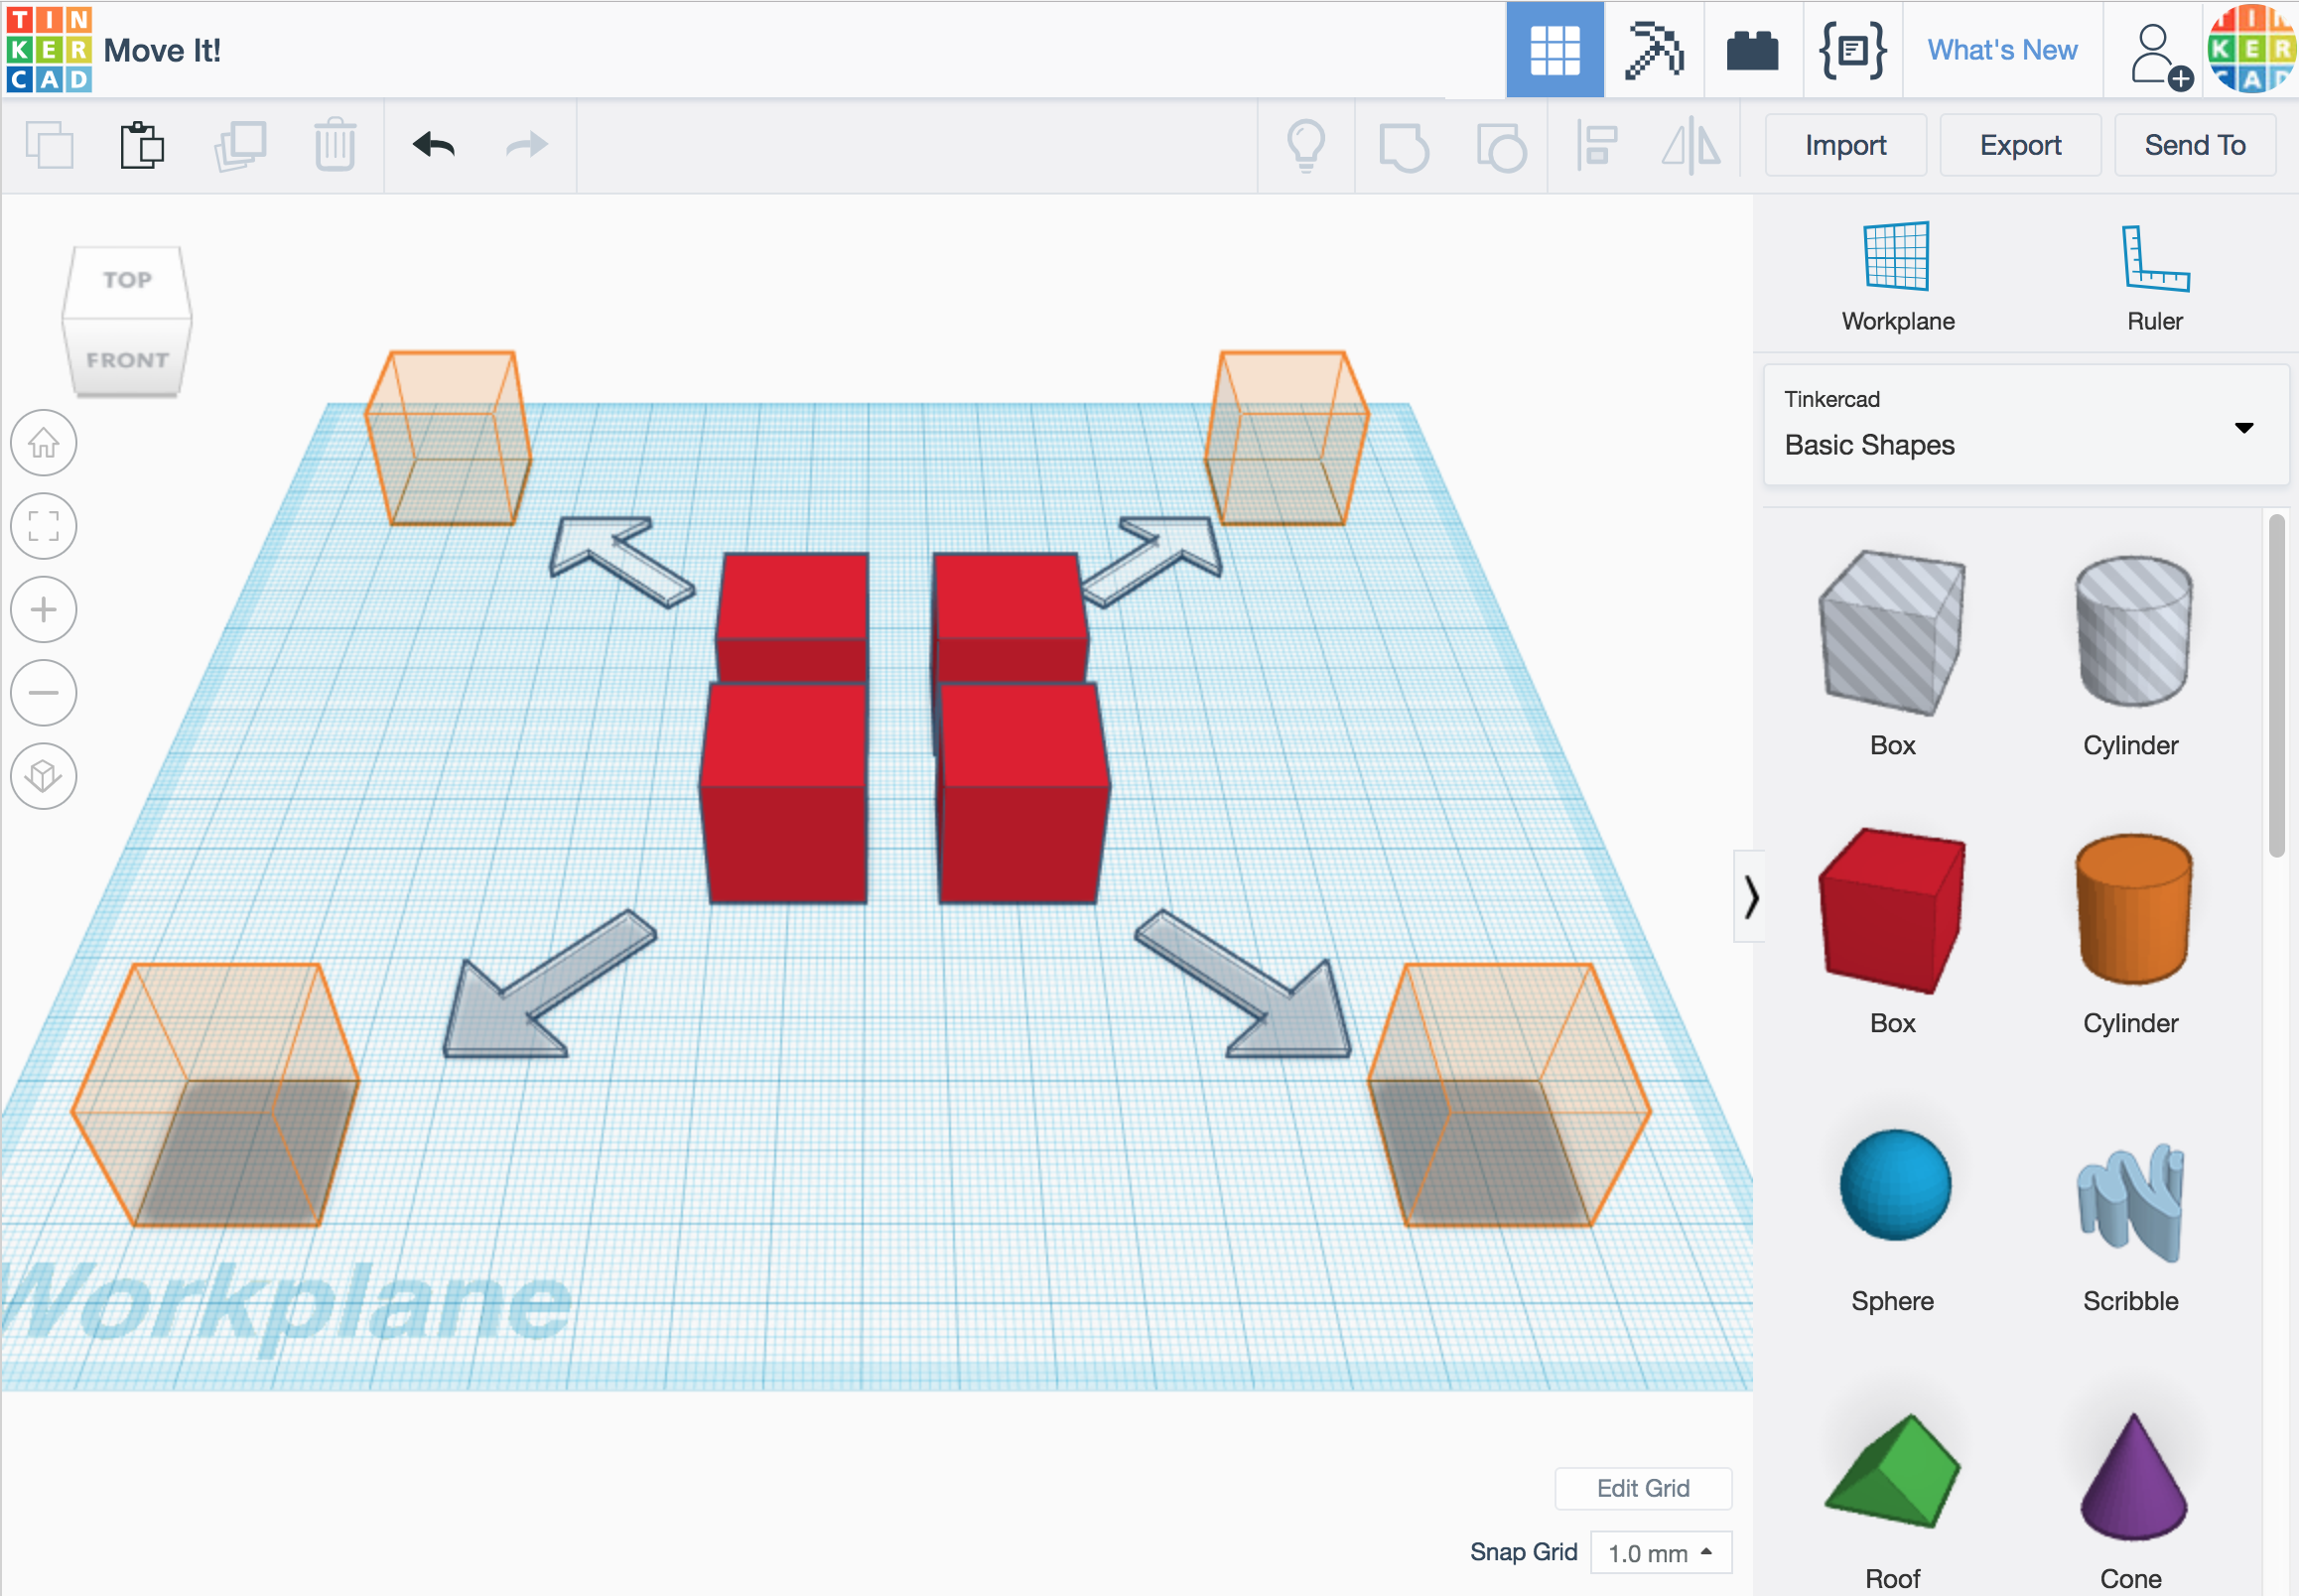Select the Ruler tool

(2155, 277)
